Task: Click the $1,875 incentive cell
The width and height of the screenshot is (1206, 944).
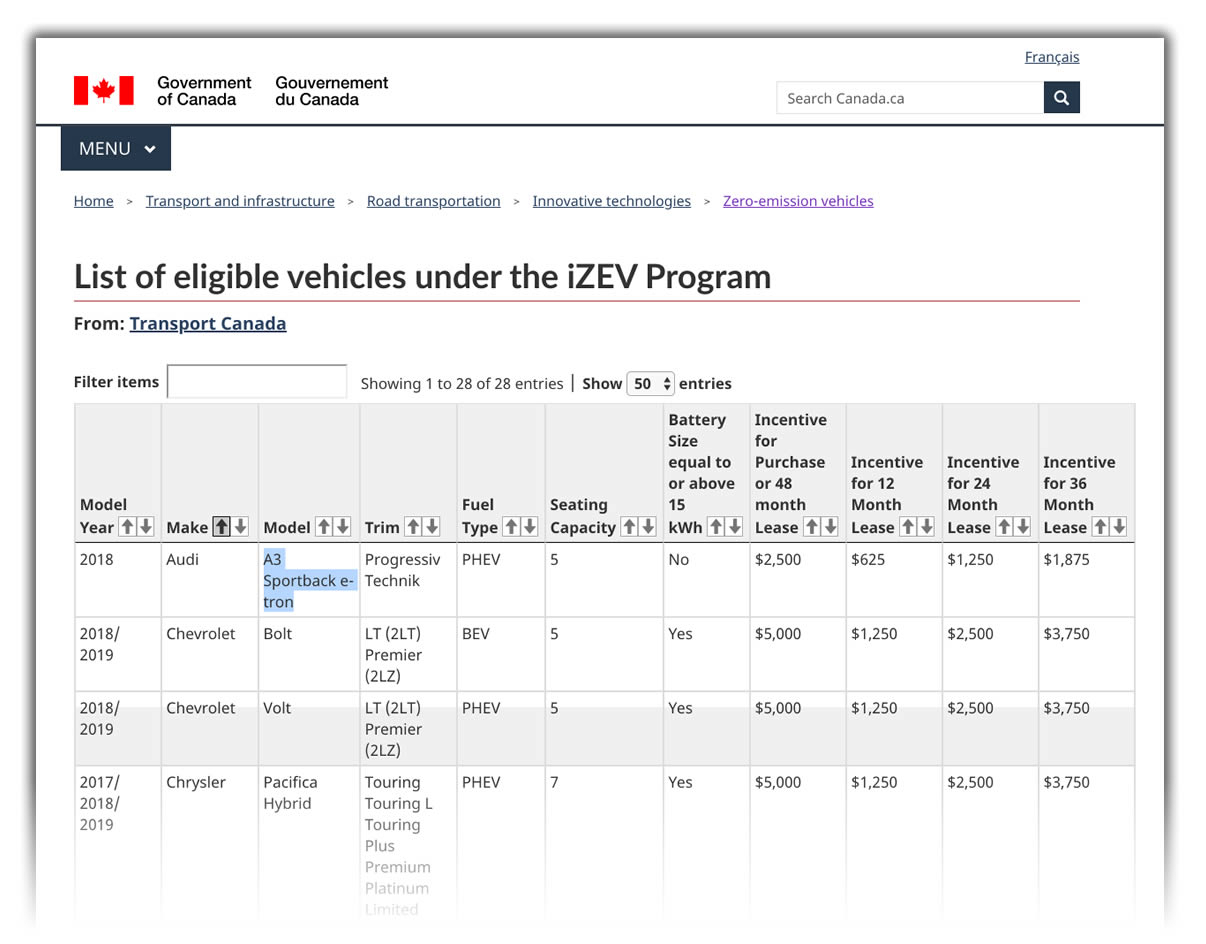Action: click(1087, 581)
